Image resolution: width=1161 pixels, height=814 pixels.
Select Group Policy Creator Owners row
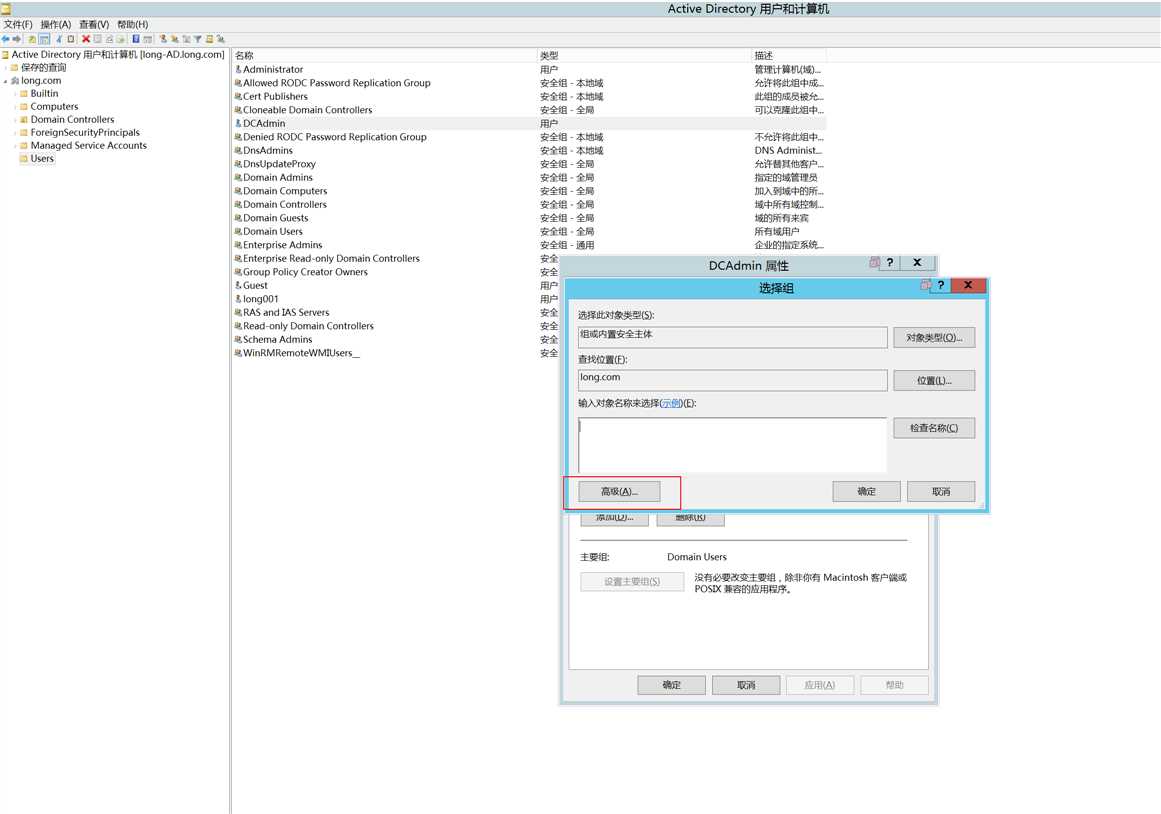point(396,272)
